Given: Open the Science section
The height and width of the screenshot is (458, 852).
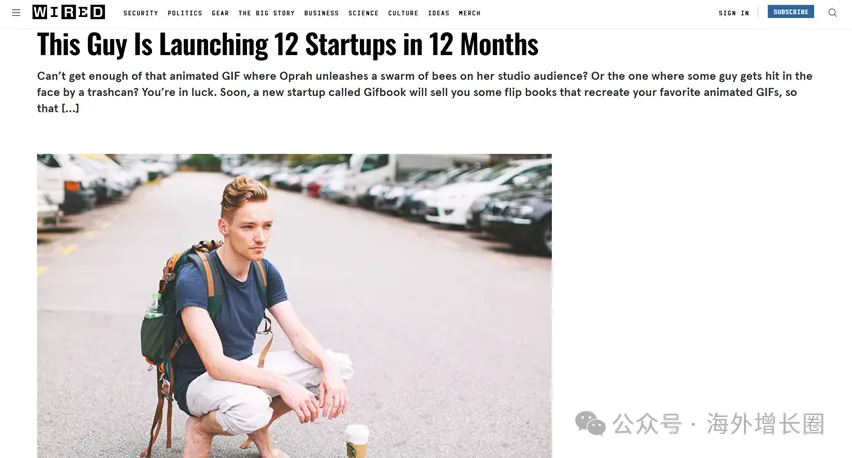Looking at the screenshot, I should 364,13.
